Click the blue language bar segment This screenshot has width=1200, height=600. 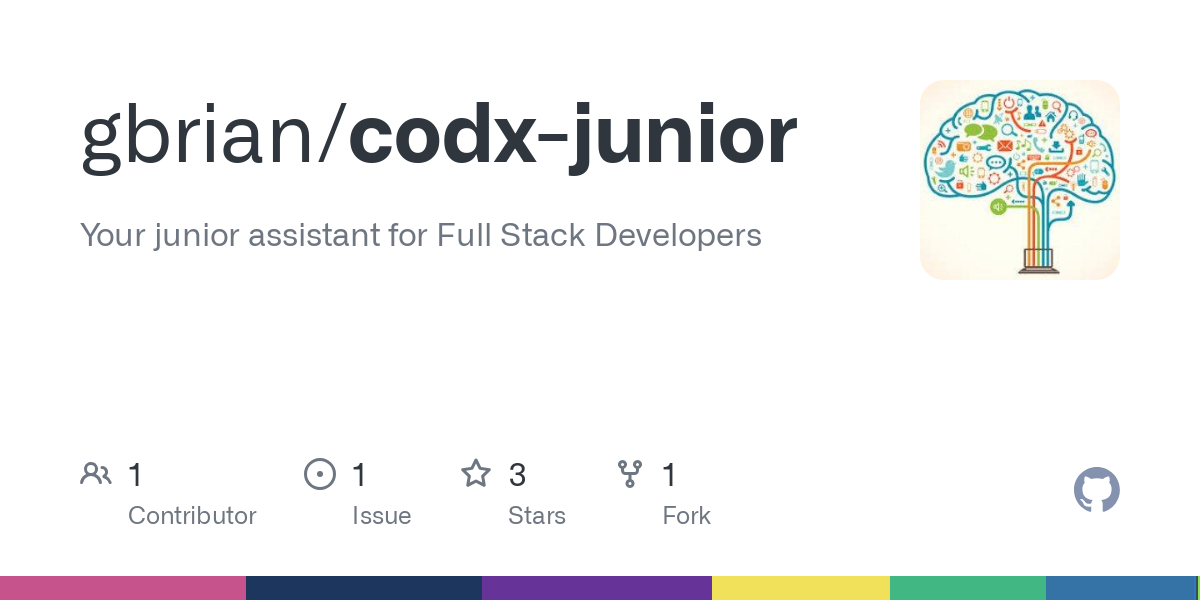pos(1121,588)
